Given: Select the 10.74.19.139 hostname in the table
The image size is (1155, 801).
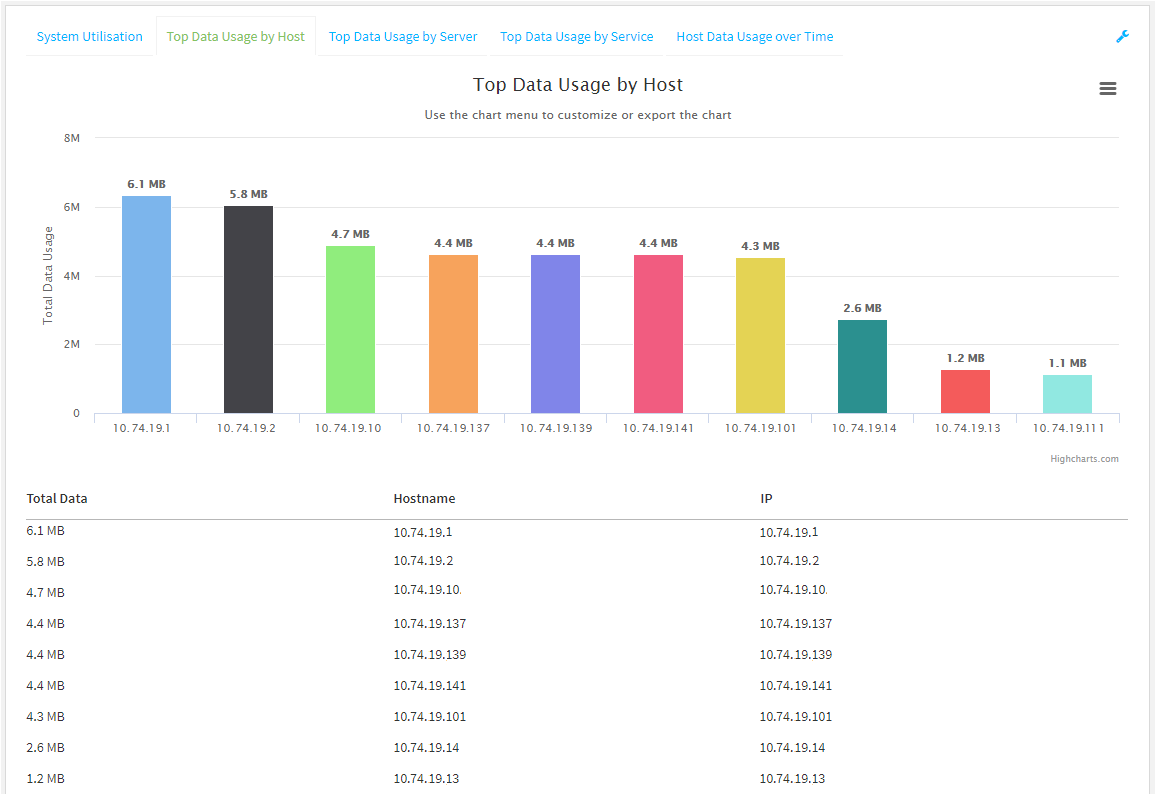Looking at the screenshot, I should tap(428, 654).
